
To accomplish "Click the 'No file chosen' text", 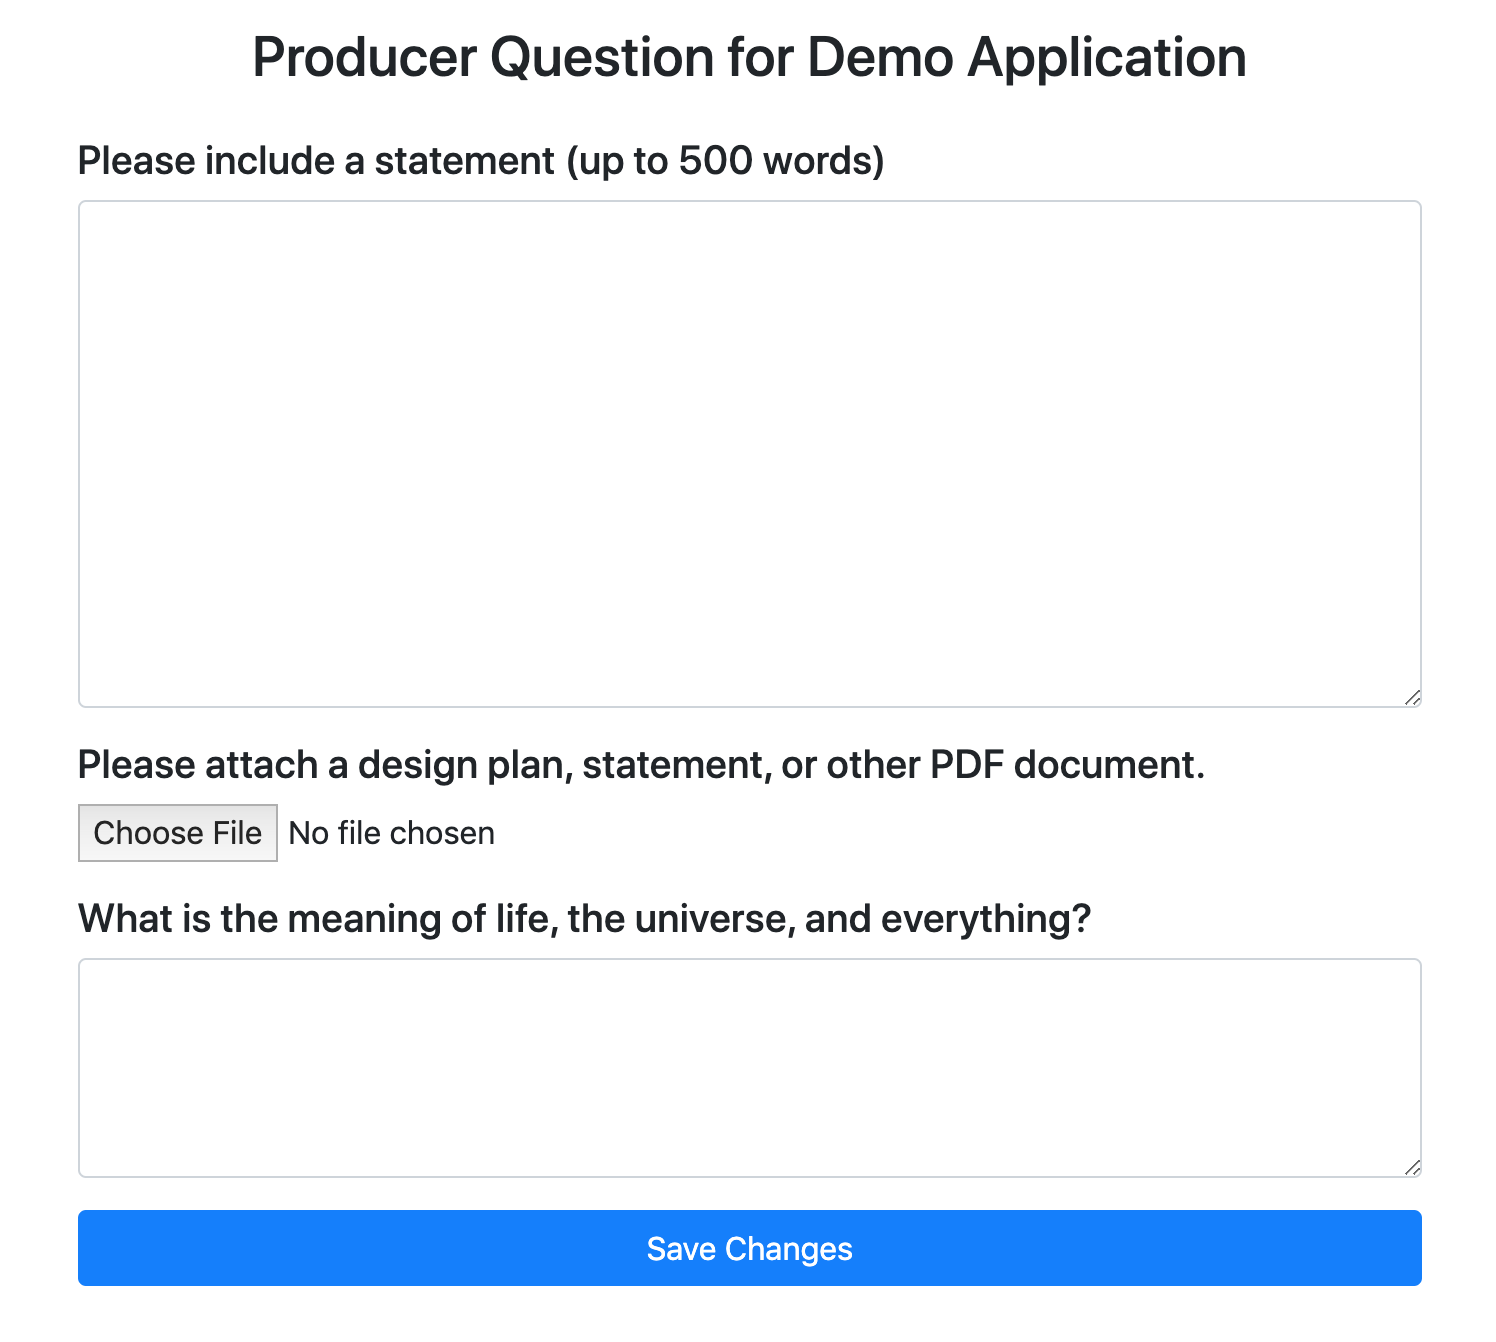I will point(391,833).
